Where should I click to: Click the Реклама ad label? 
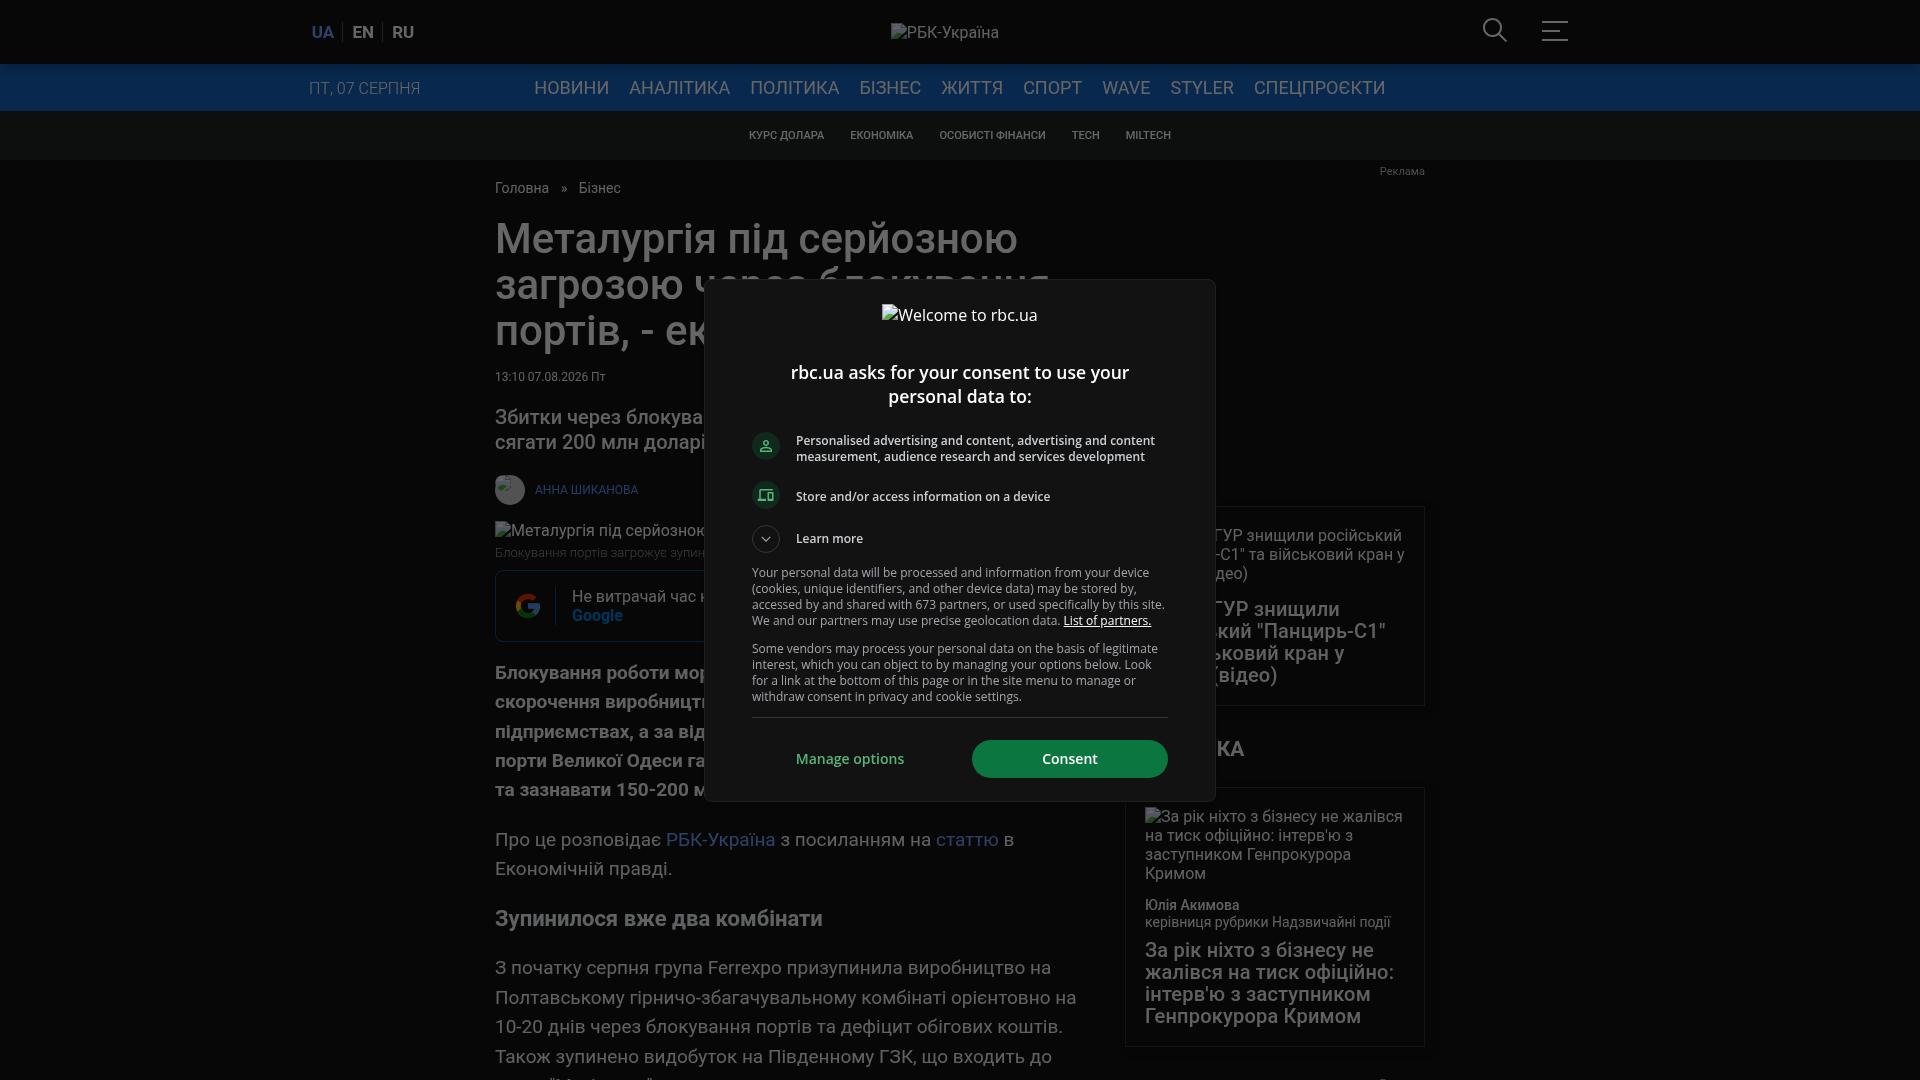click(1402, 172)
